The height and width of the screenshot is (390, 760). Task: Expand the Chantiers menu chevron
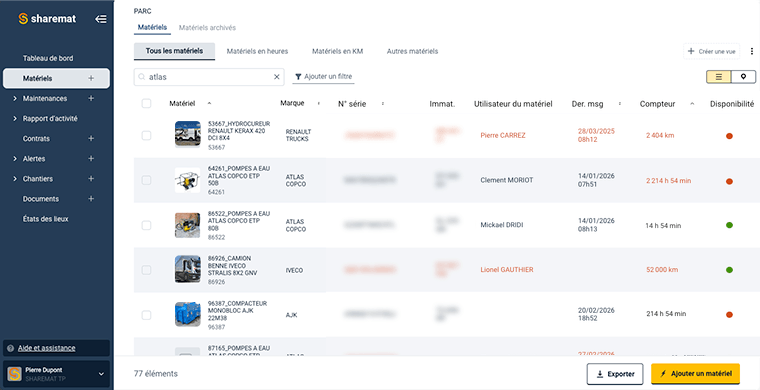pos(15,179)
